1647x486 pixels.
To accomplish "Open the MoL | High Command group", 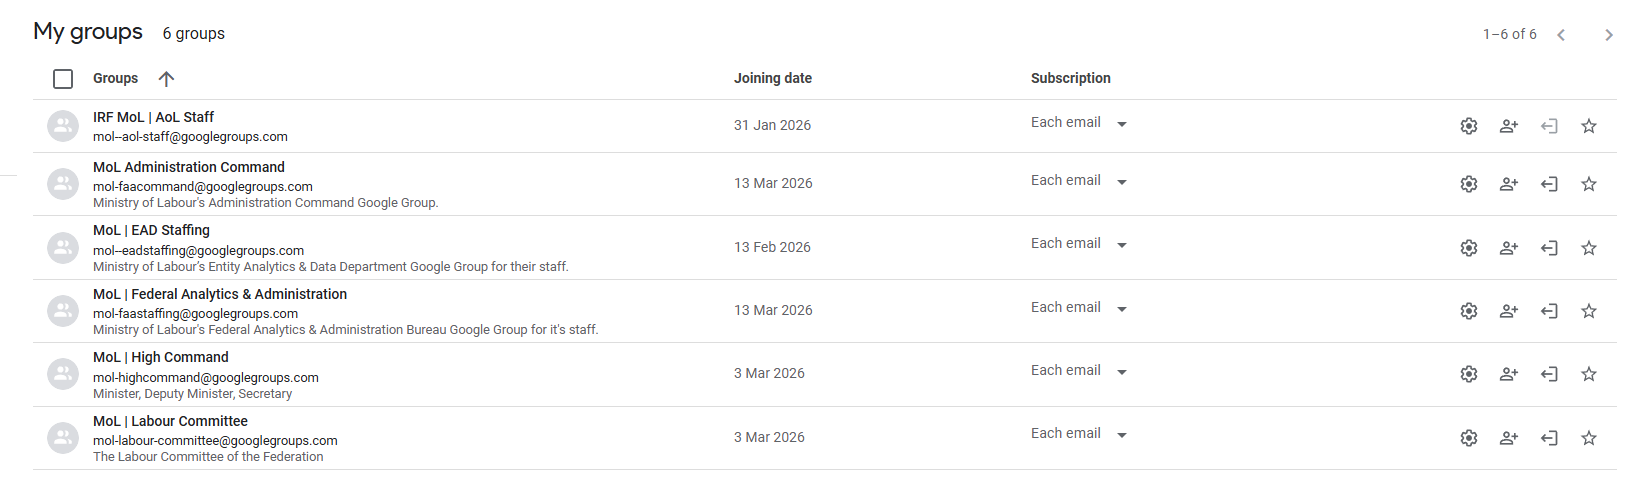I will (x=161, y=357).
